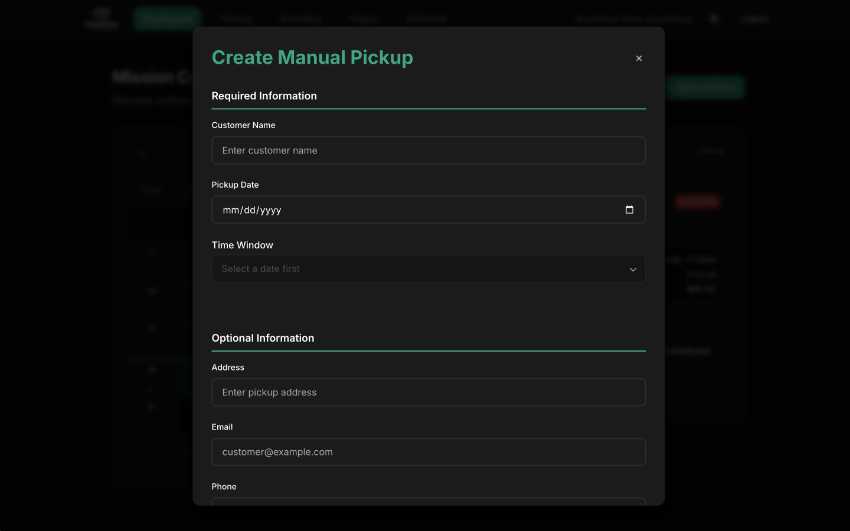Screen dimensions: 850x531
Task: Click into the pickup address field
Action: pos(428,392)
